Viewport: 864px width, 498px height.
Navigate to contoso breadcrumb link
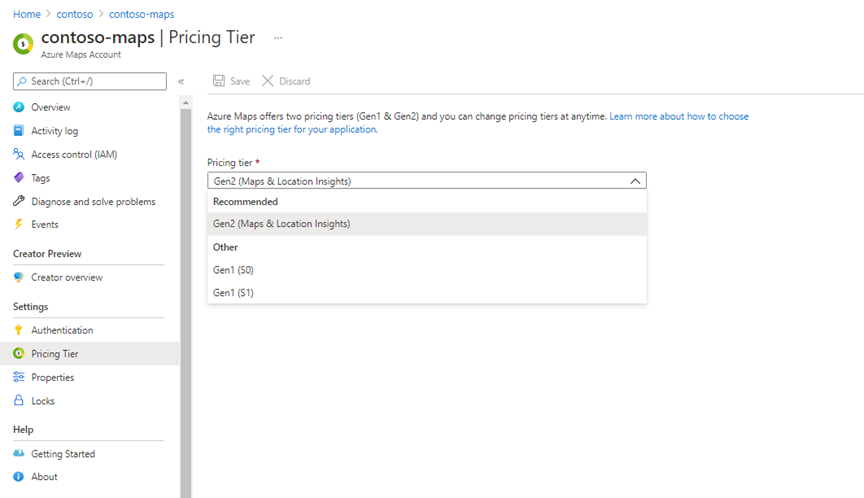click(x=73, y=14)
